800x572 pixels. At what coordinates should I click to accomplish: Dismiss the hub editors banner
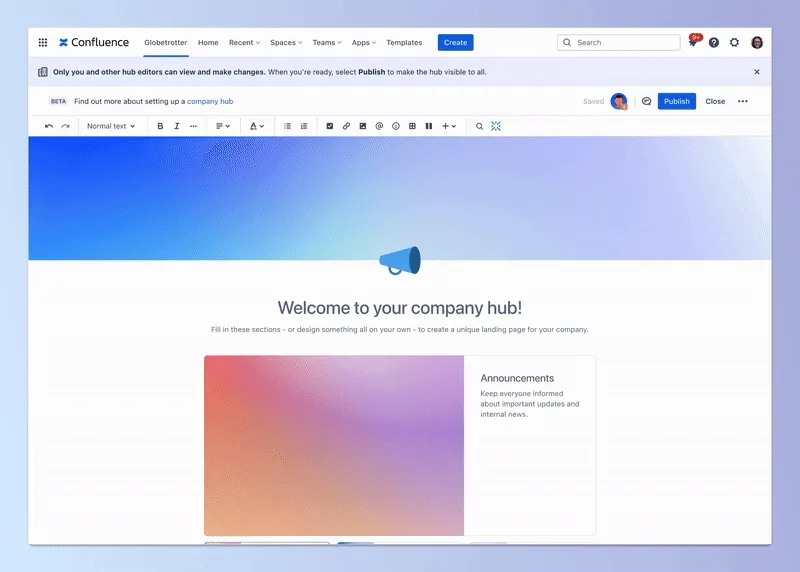tap(757, 72)
